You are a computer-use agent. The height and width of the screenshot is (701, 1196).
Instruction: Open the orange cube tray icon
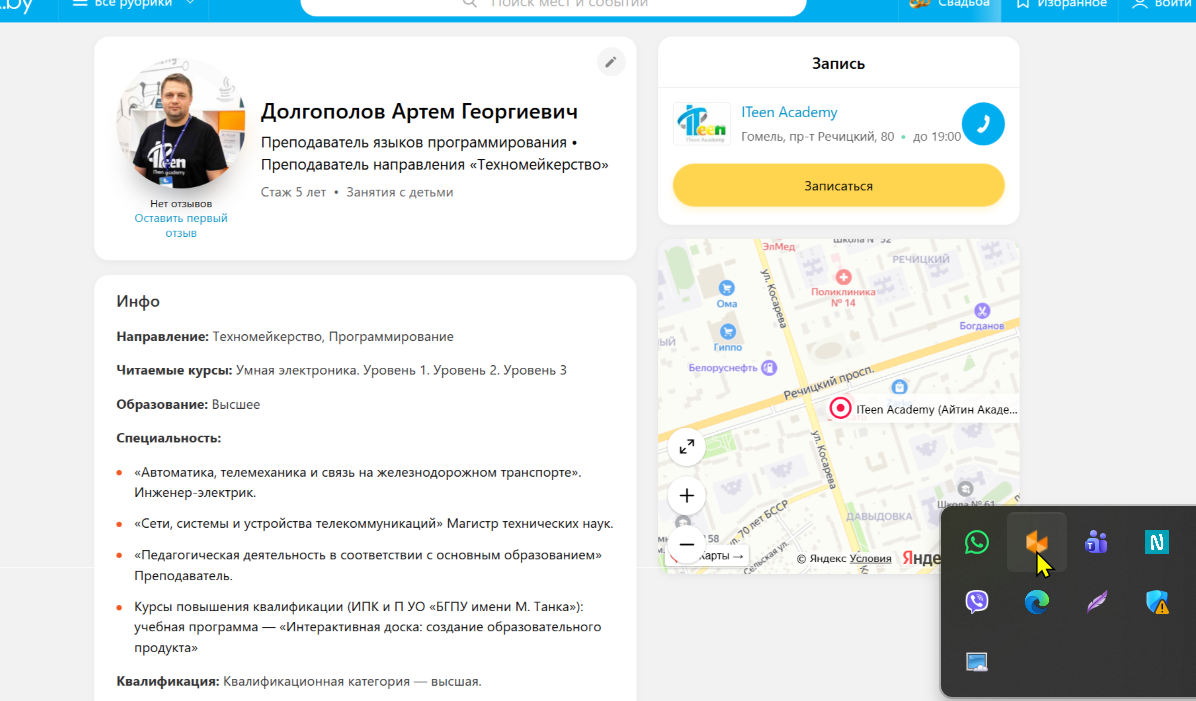coord(1037,542)
